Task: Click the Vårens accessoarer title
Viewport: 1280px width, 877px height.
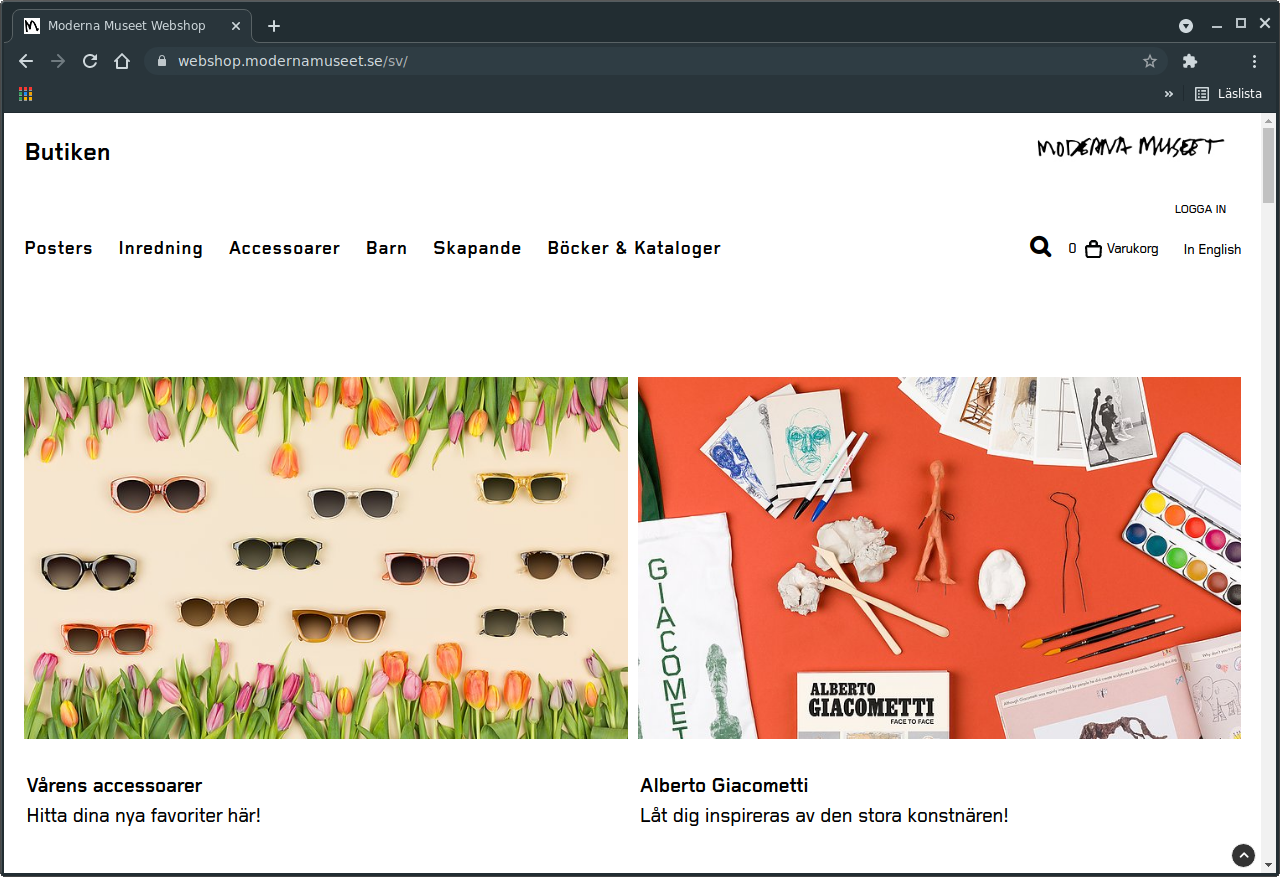Action: coord(115,785)
